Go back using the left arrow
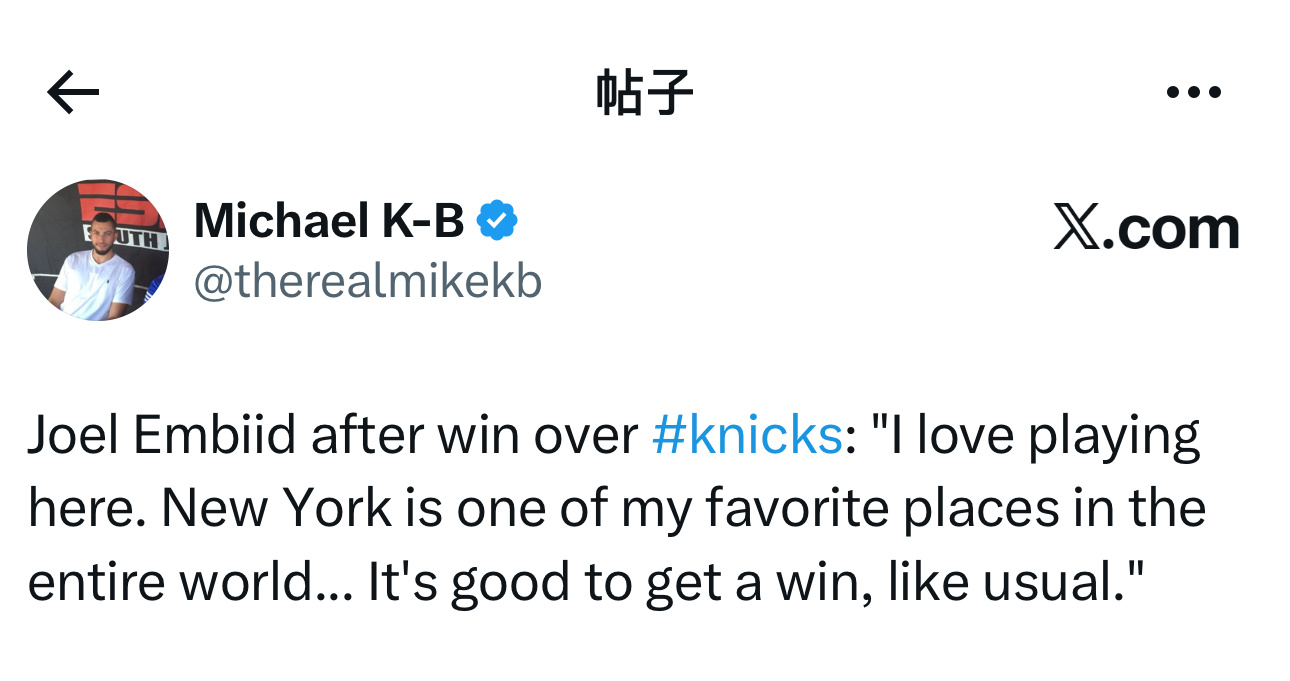 click(73, 94)
